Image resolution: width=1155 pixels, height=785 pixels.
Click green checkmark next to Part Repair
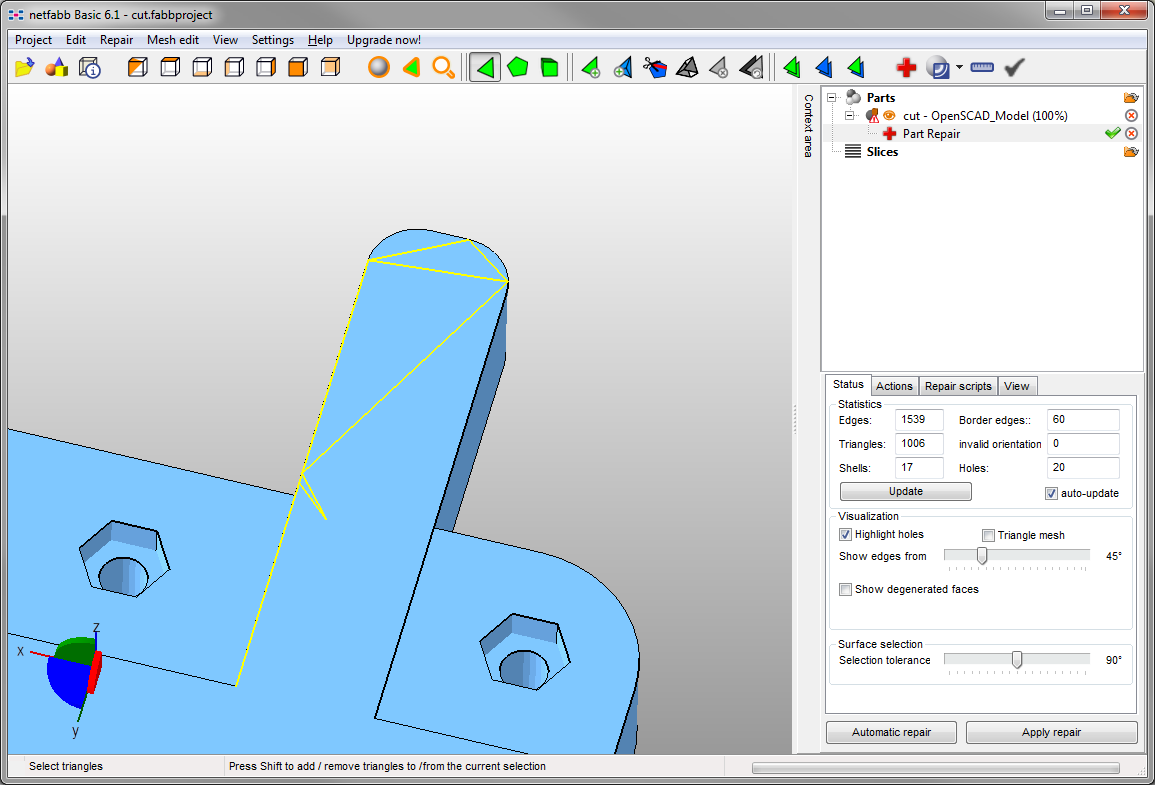pyautogui.click(x=1112, y=134)
